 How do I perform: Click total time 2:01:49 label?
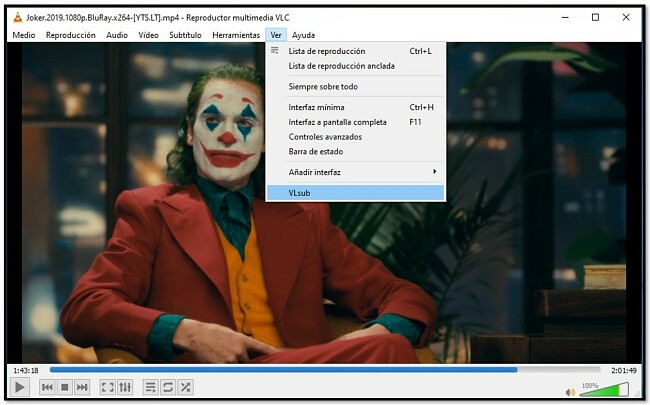point(623,370)
